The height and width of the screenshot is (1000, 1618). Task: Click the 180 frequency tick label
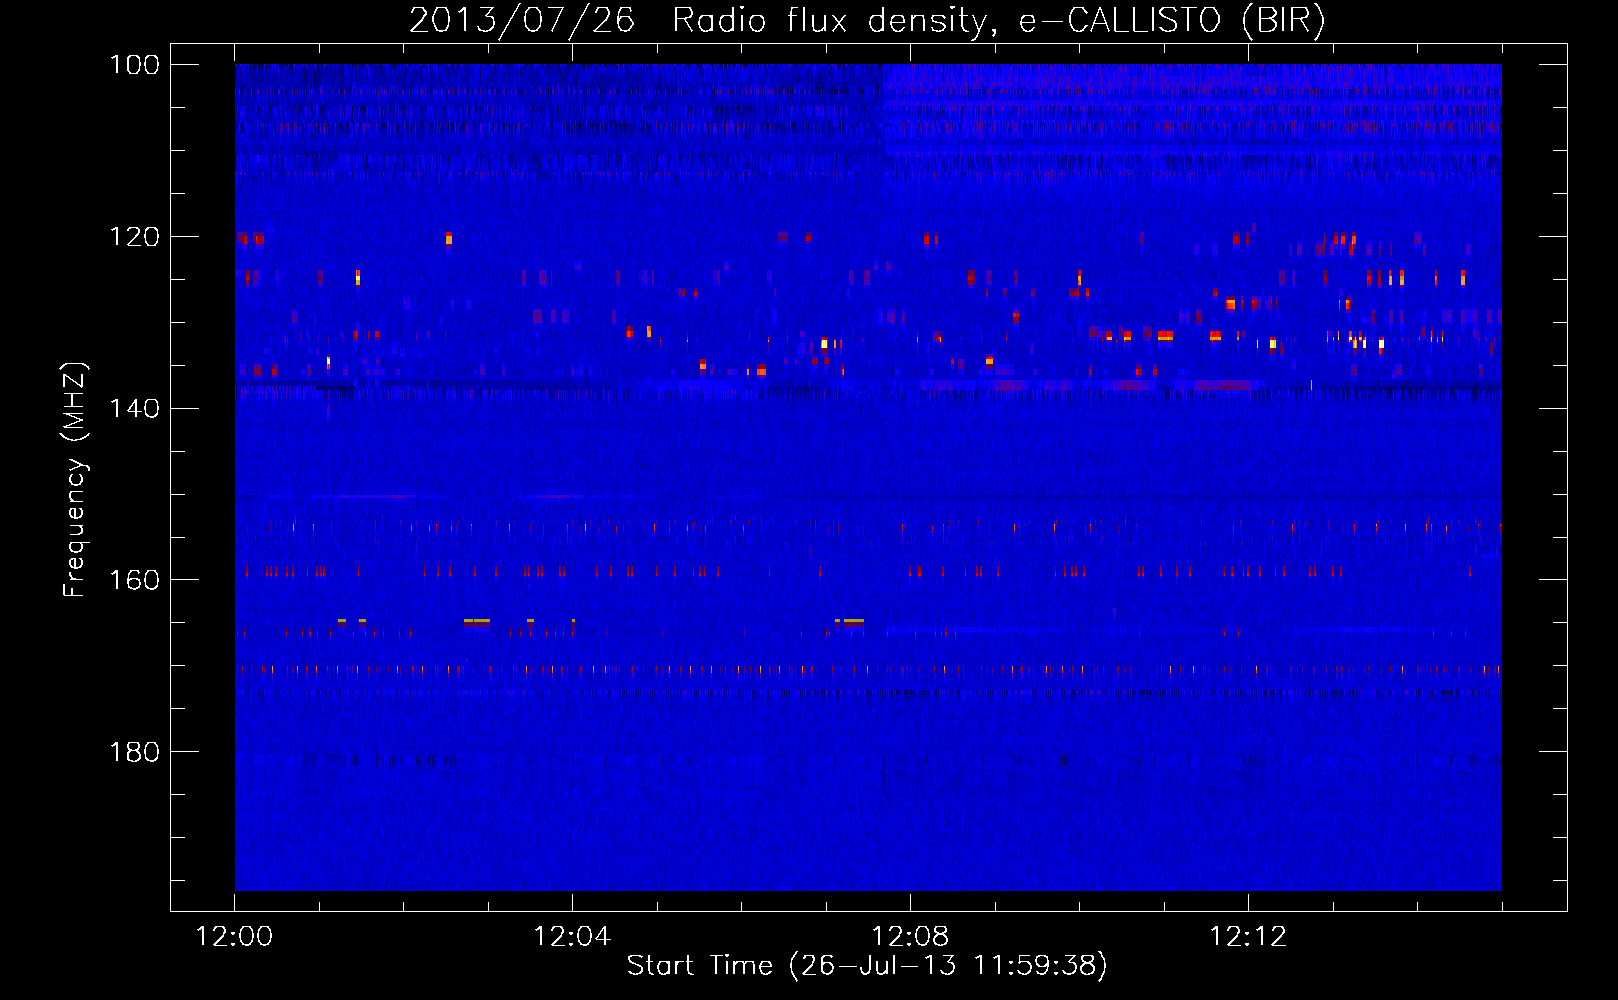coord(134,752)
